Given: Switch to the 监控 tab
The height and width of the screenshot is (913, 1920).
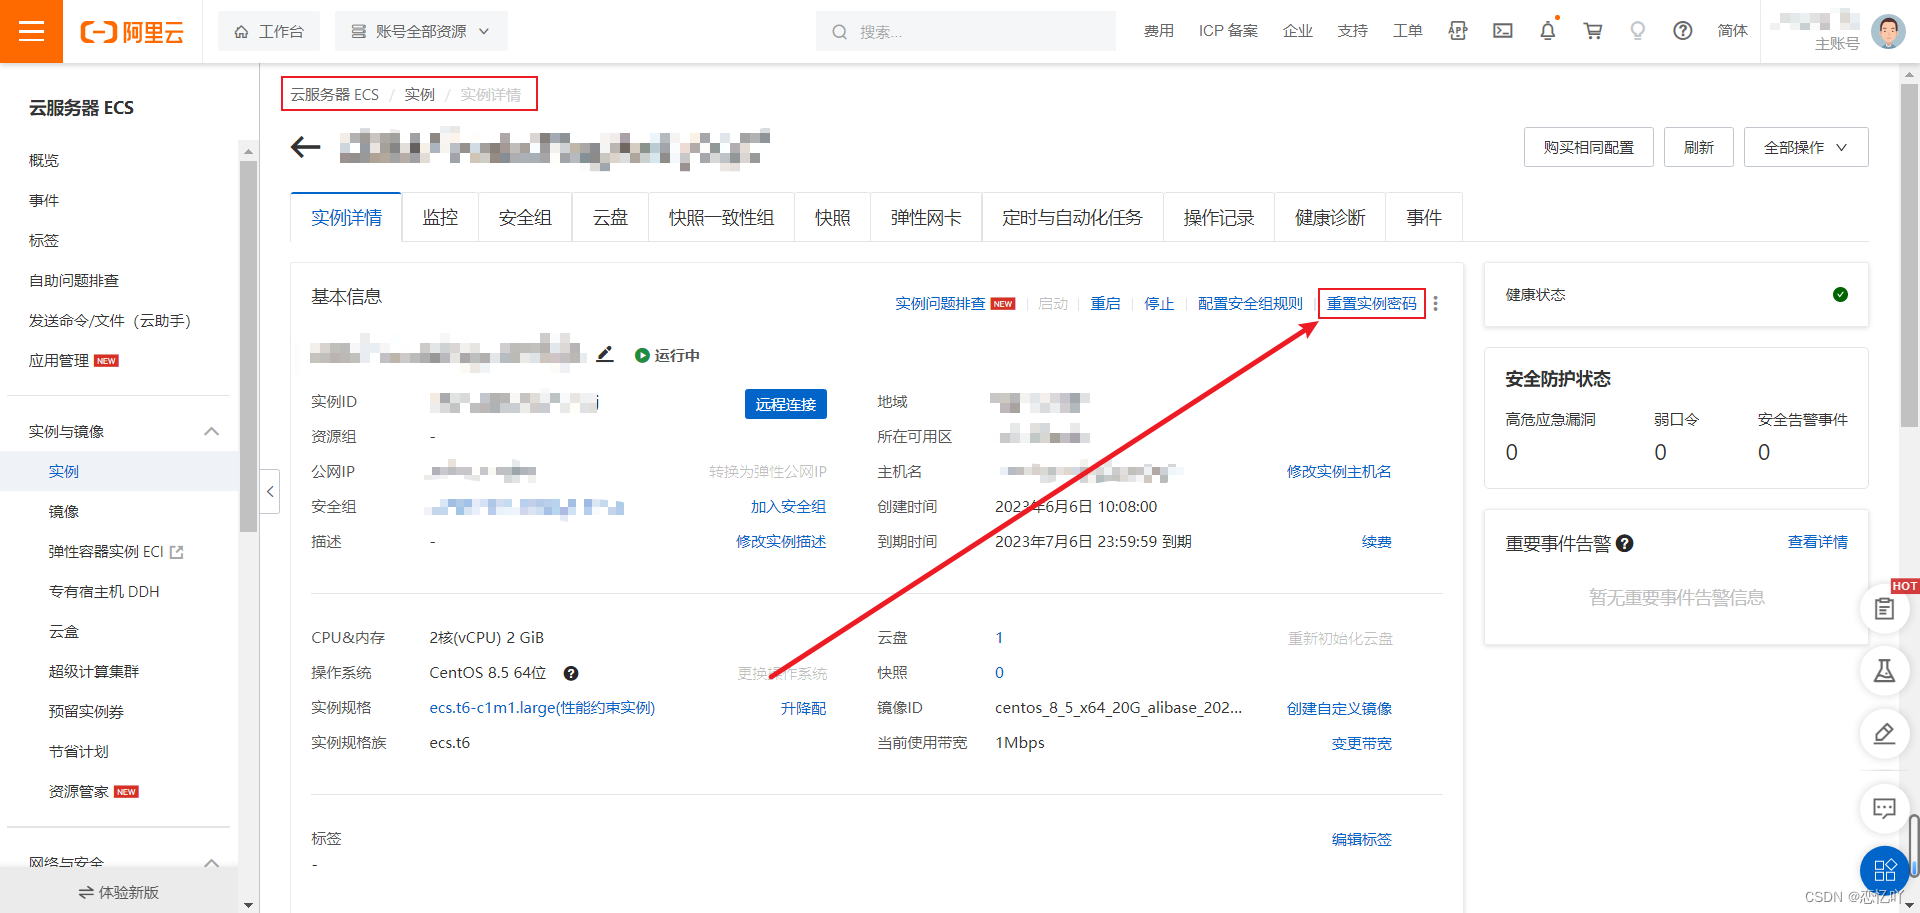Looking at the screenshot, I should click(x=440, y=217).
